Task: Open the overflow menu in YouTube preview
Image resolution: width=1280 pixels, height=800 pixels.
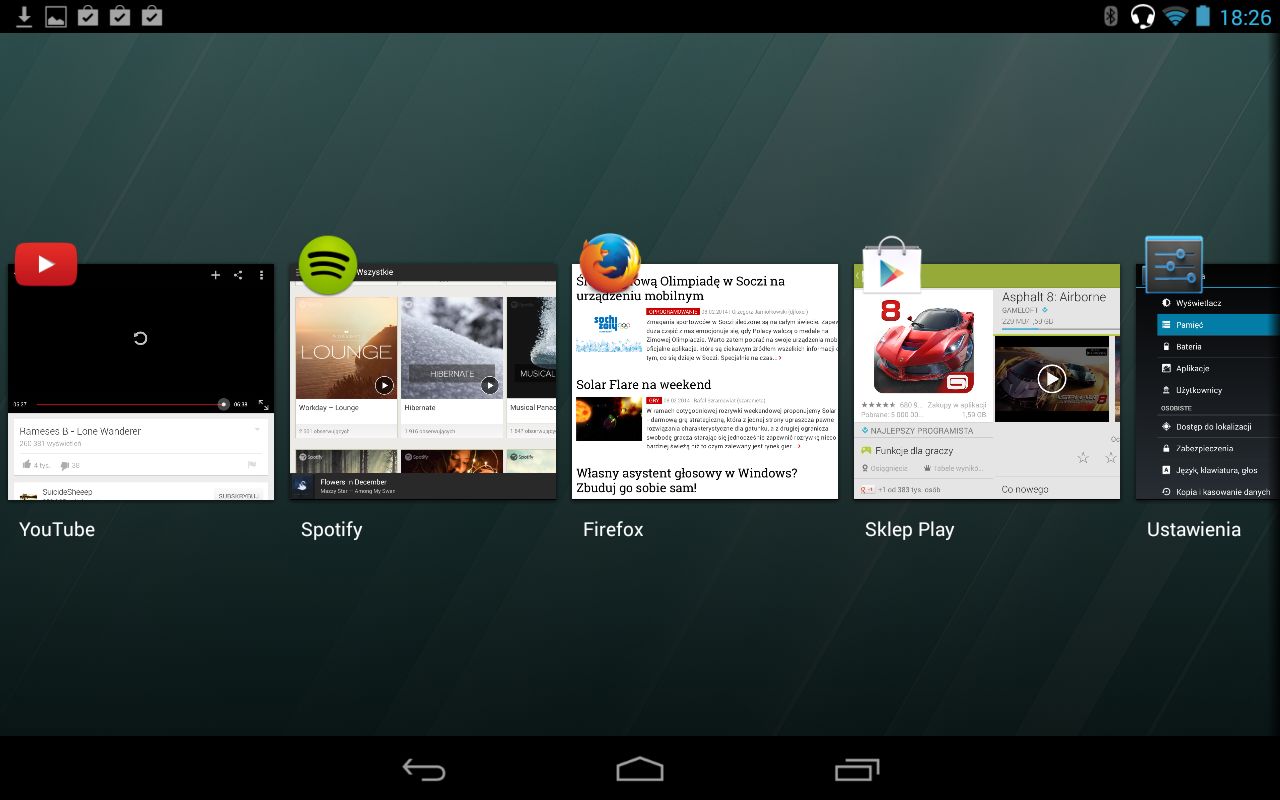Action: tap(261, 275)
